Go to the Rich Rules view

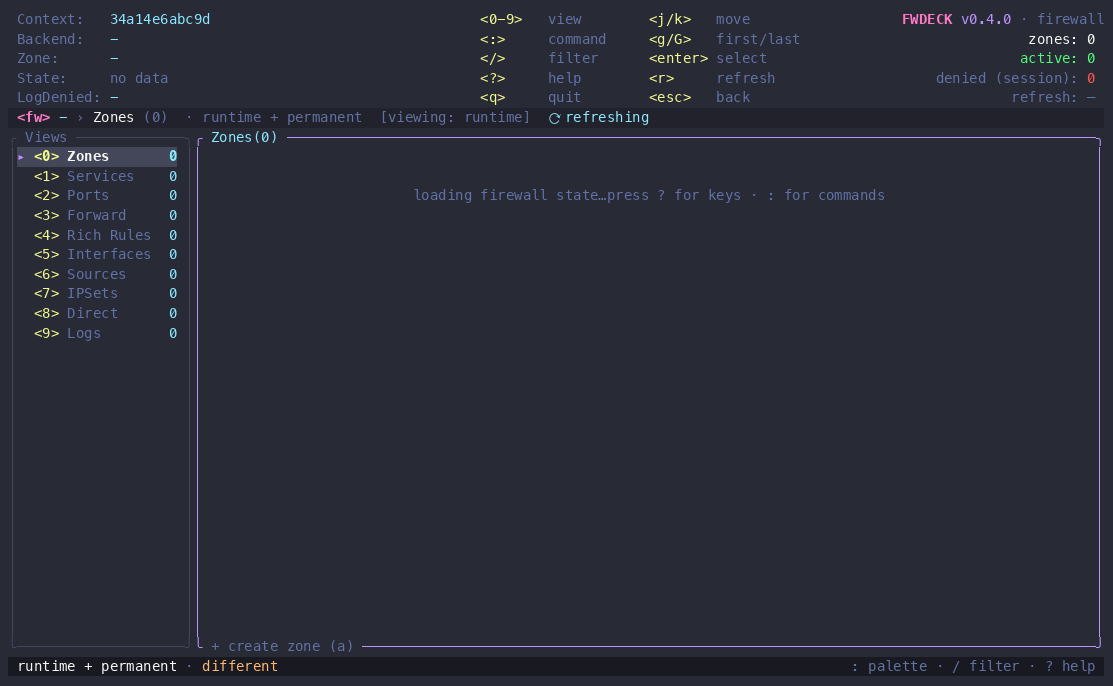click(97, 235)
